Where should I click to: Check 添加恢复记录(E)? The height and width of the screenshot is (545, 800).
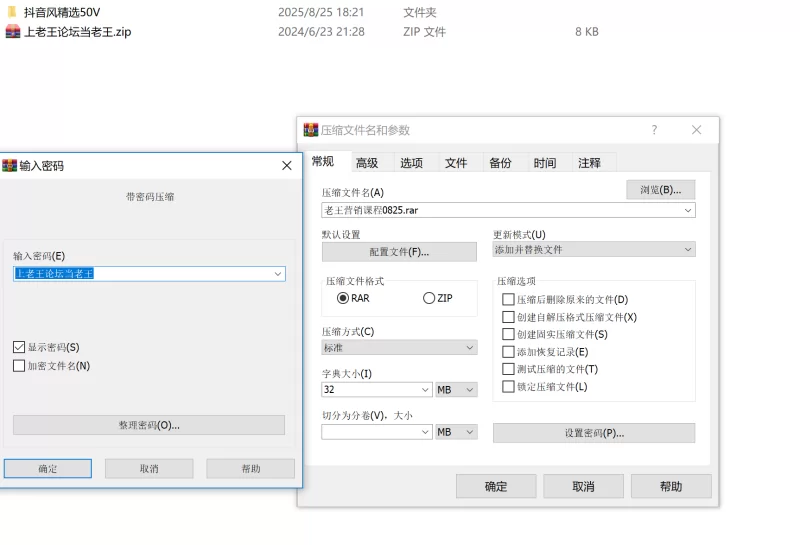pyautogui.click(x=508, y=352)
